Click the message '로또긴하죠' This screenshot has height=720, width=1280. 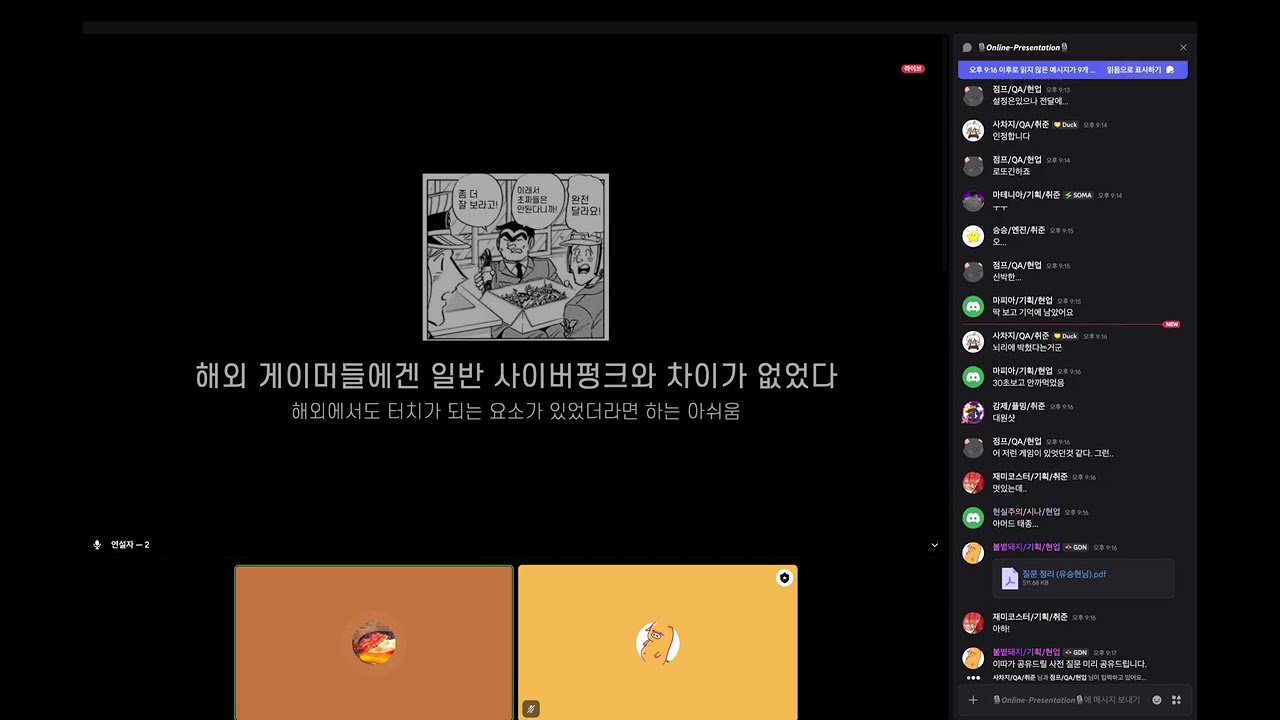1009,171
